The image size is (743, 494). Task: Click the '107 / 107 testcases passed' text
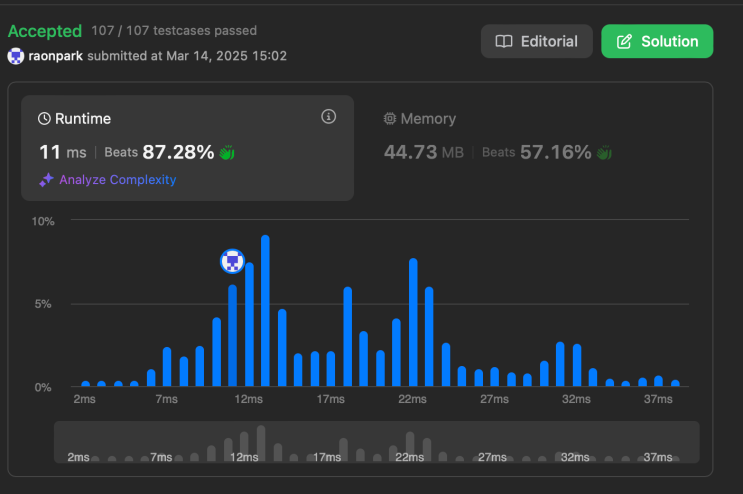(x=174, y=31)
